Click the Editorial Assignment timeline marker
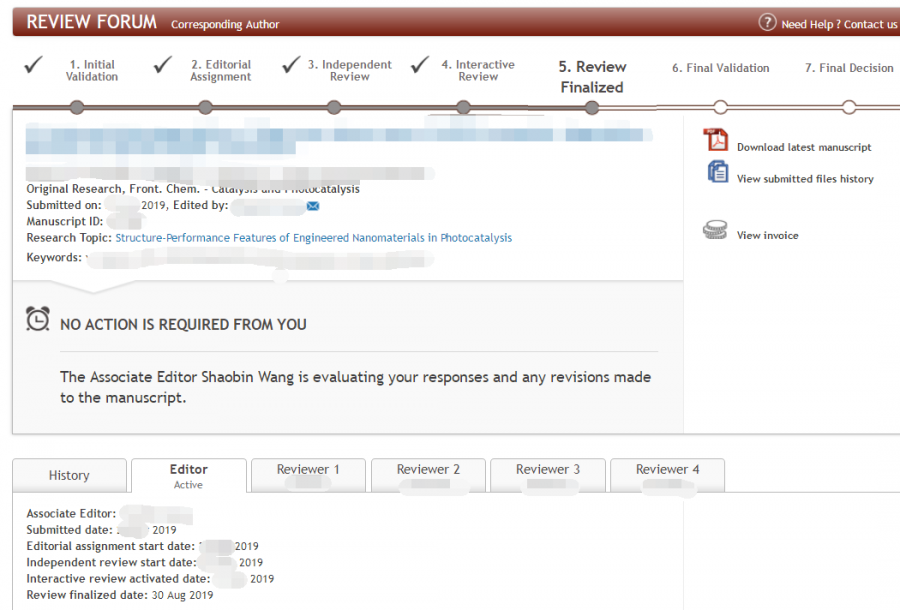Screen dimensions: 900x610 (205, 107)
